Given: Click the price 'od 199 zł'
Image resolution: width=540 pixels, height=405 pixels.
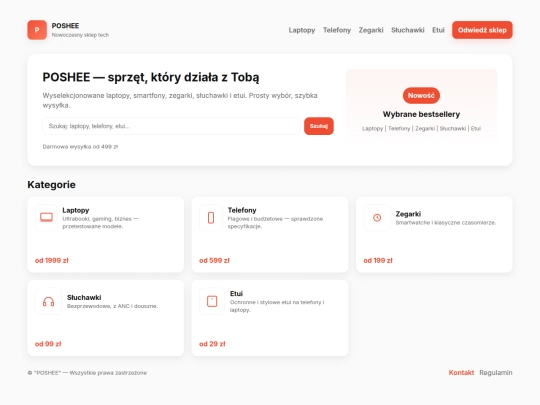Looking at the screenshot, I should click(378, 261).
